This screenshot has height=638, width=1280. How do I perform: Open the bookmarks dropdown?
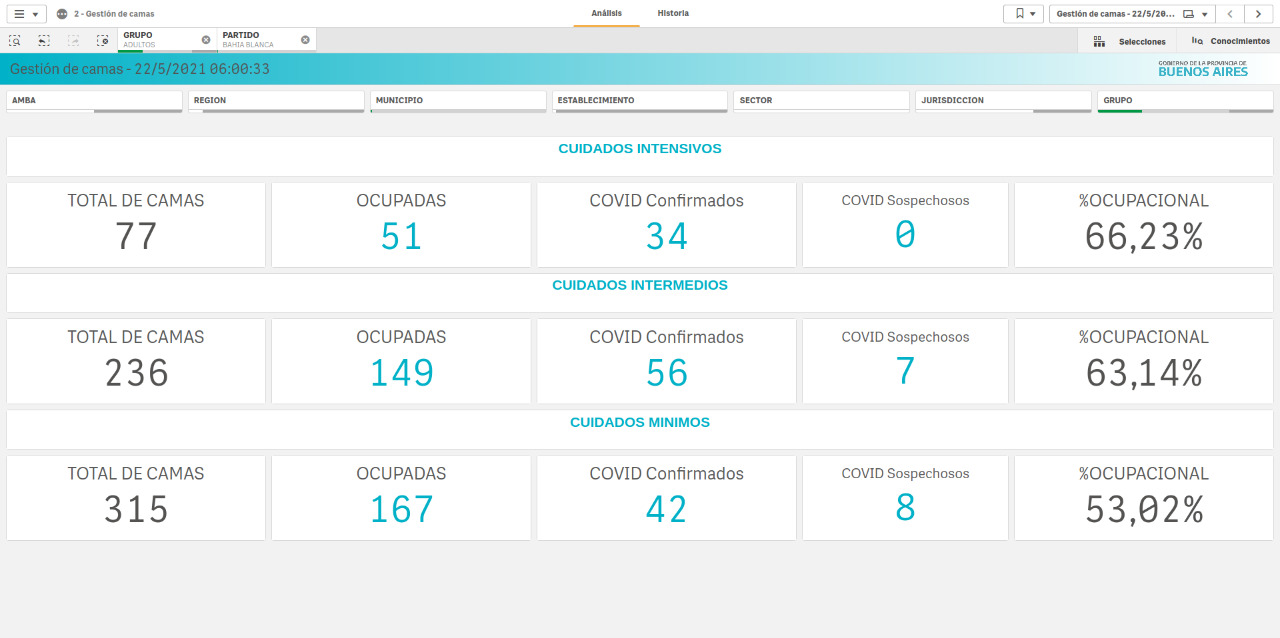pos(1023,14)
